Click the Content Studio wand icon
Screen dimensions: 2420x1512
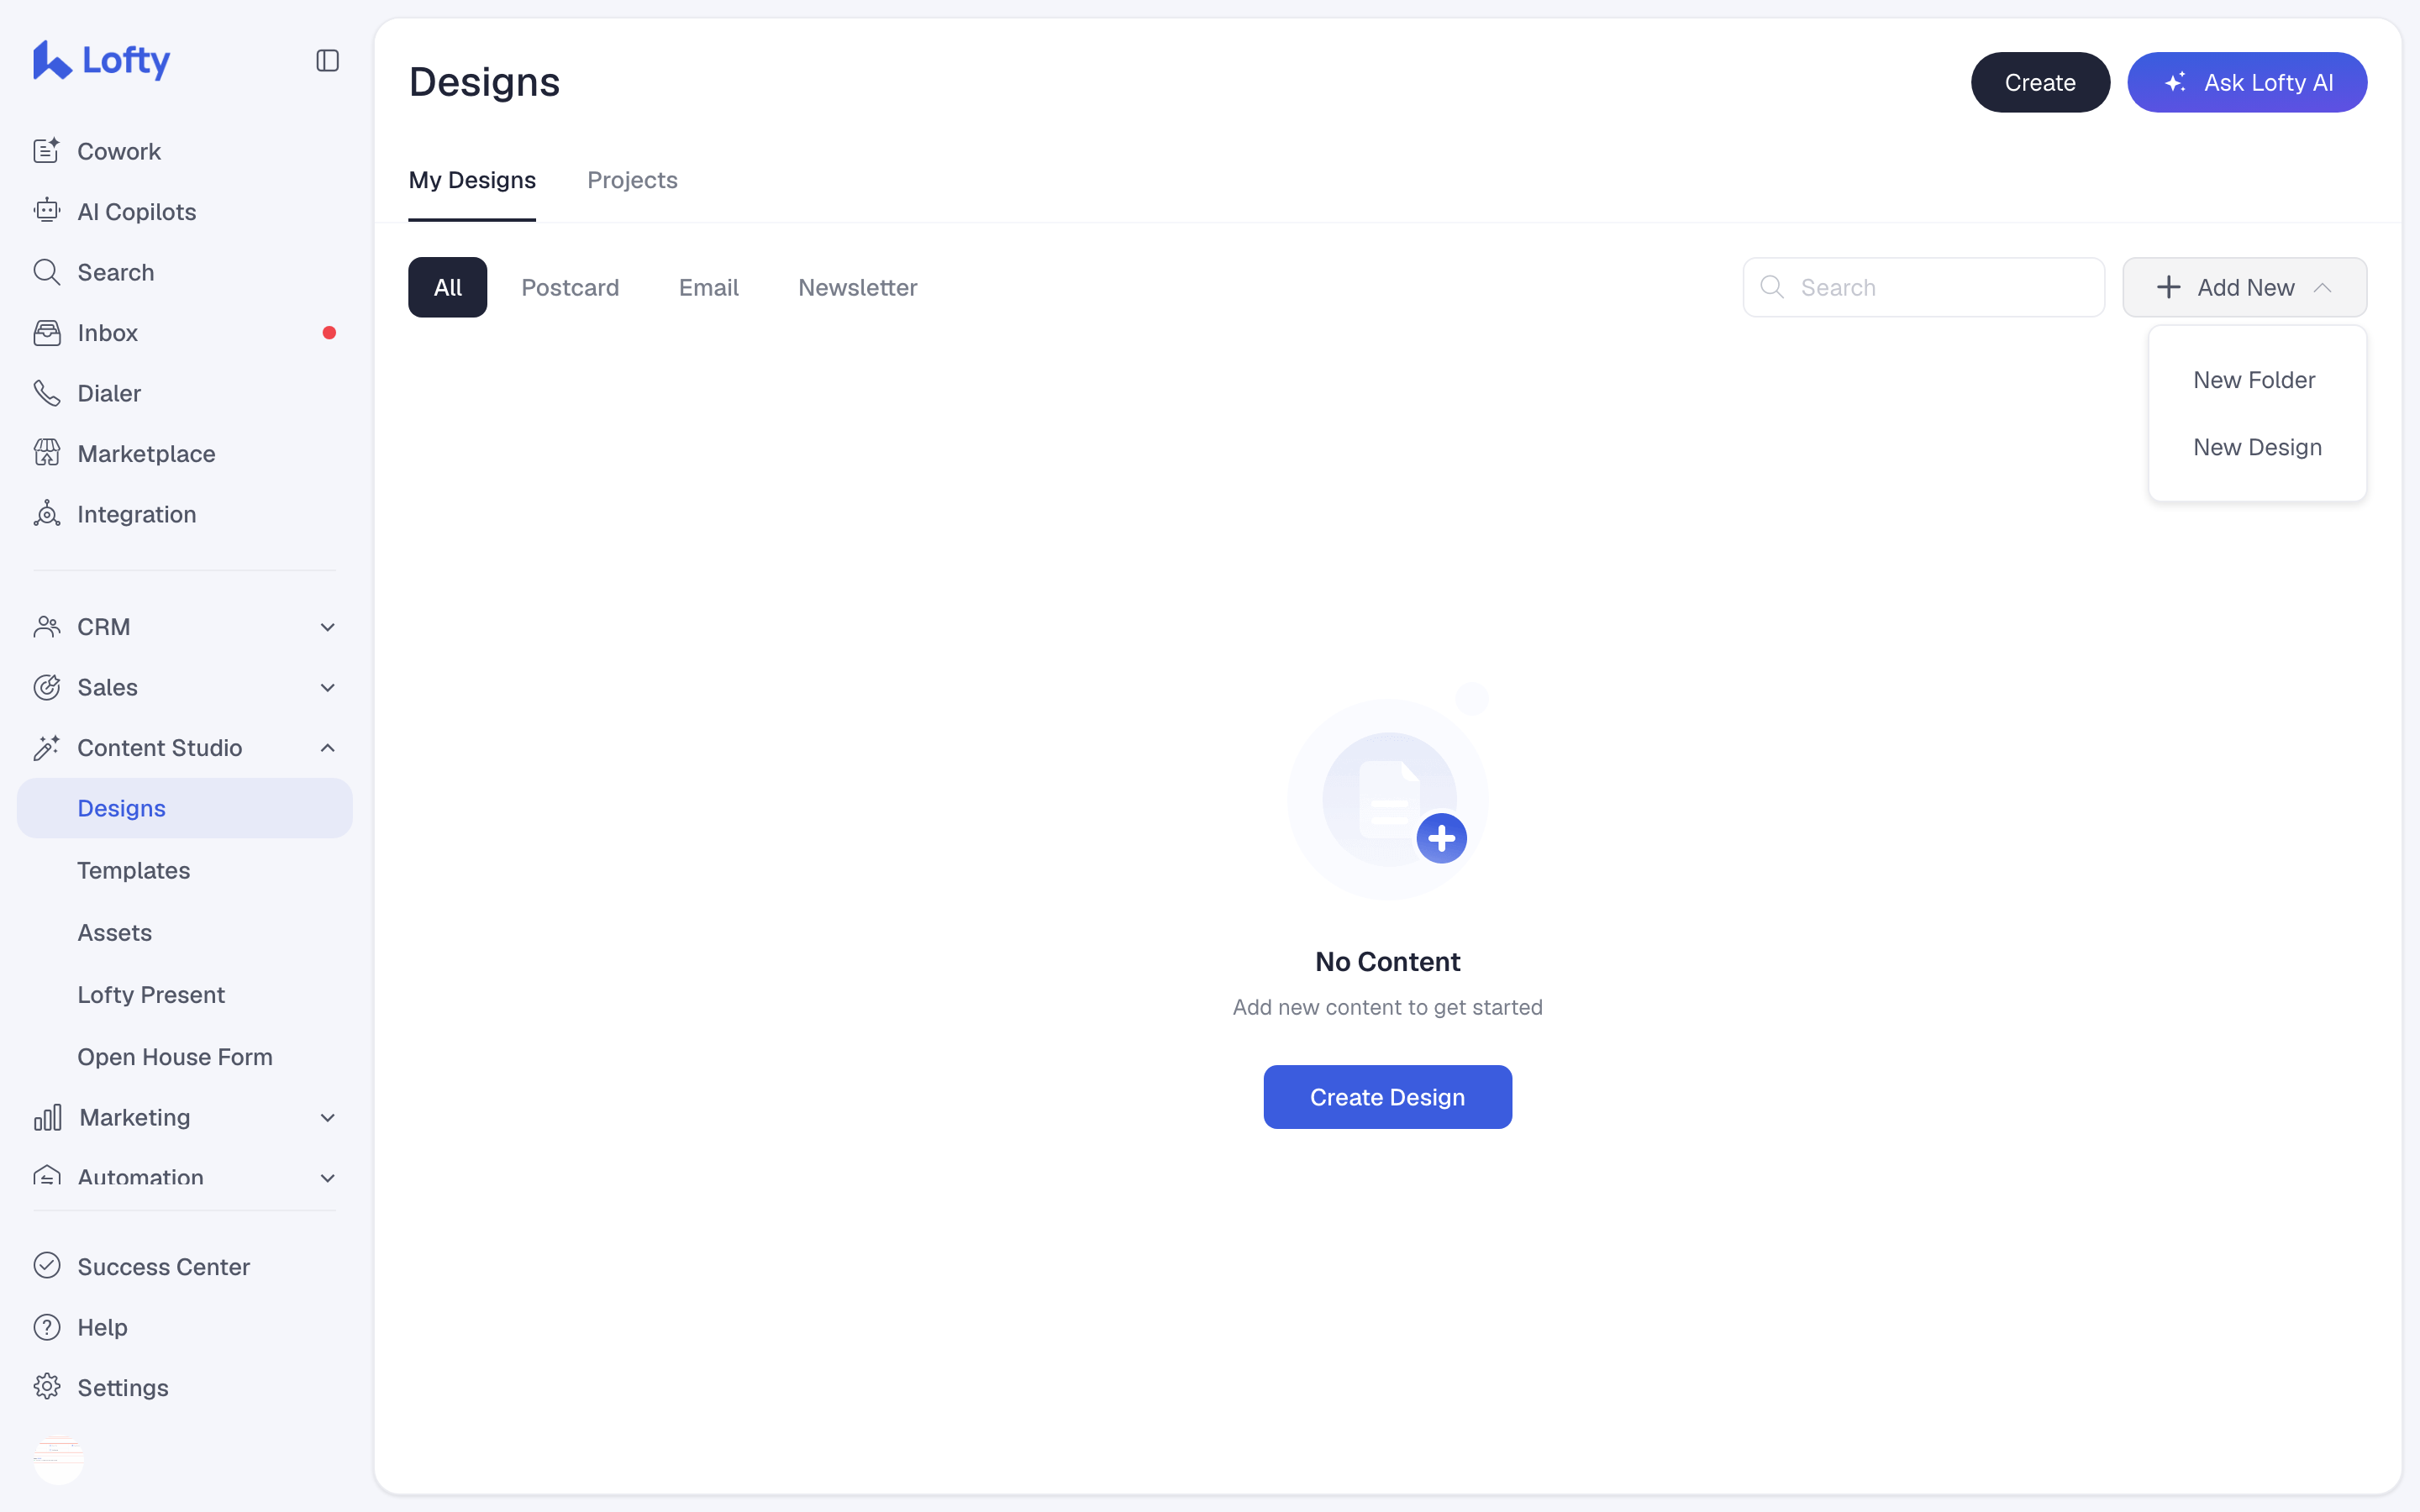coord(47,748)
